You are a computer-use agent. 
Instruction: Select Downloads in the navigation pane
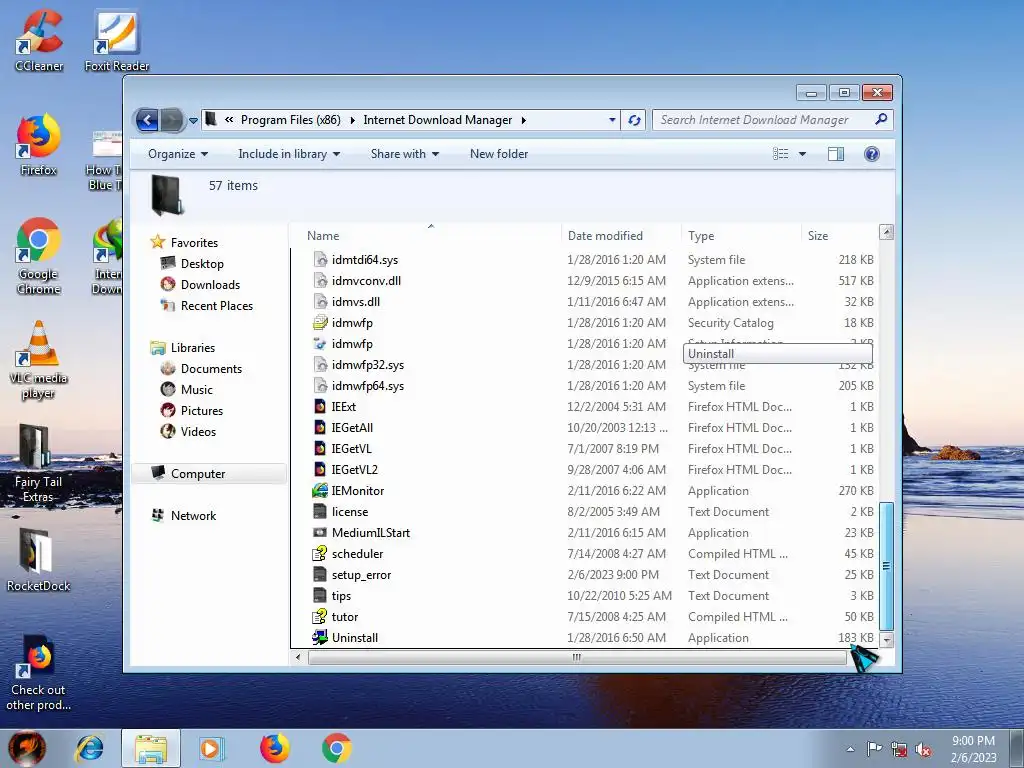pos(210,285)
